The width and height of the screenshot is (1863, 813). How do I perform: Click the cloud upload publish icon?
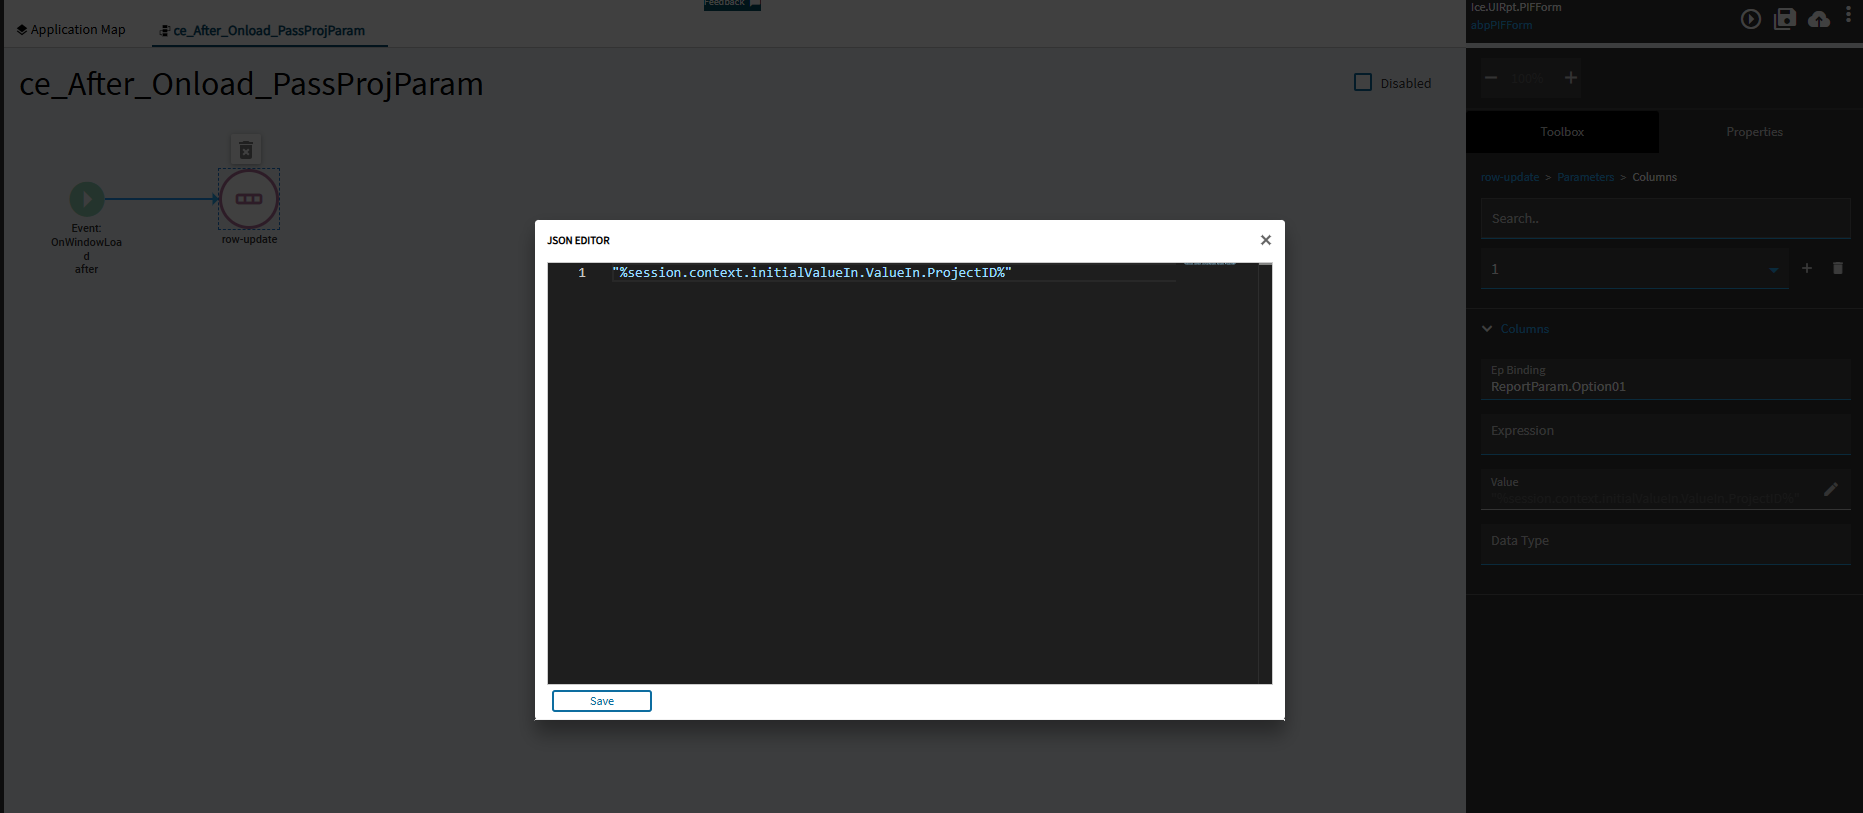coord(1819,19)
